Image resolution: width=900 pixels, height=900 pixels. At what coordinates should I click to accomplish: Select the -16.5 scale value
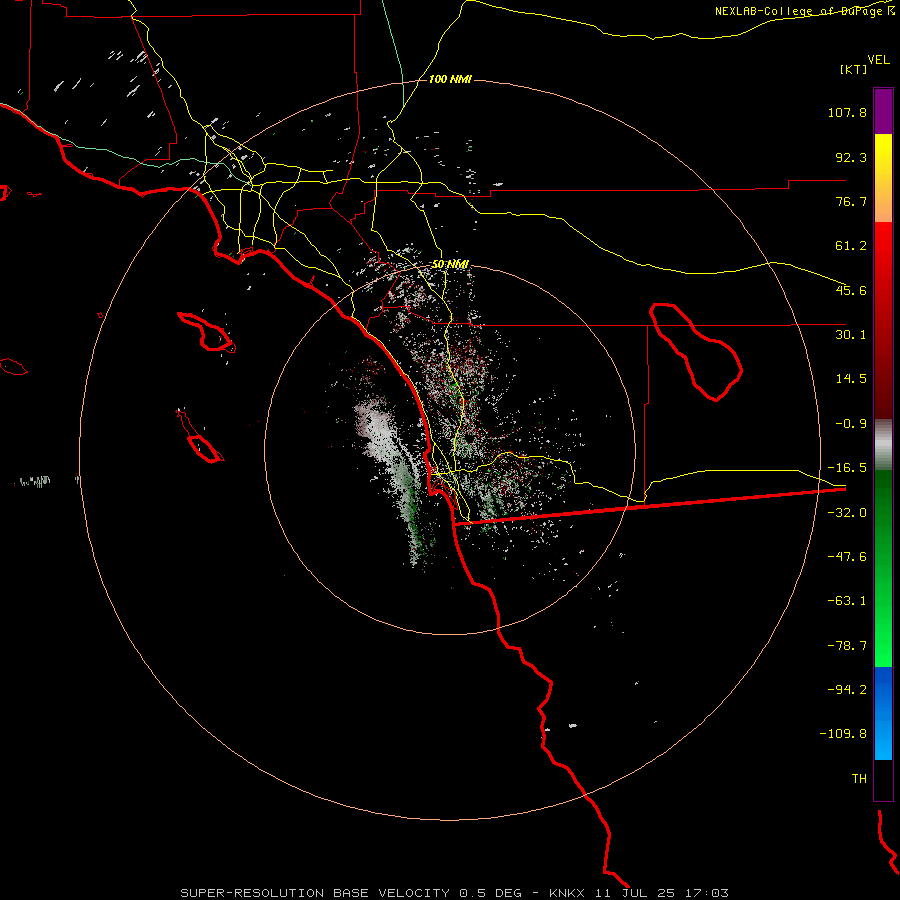point(847,468)
